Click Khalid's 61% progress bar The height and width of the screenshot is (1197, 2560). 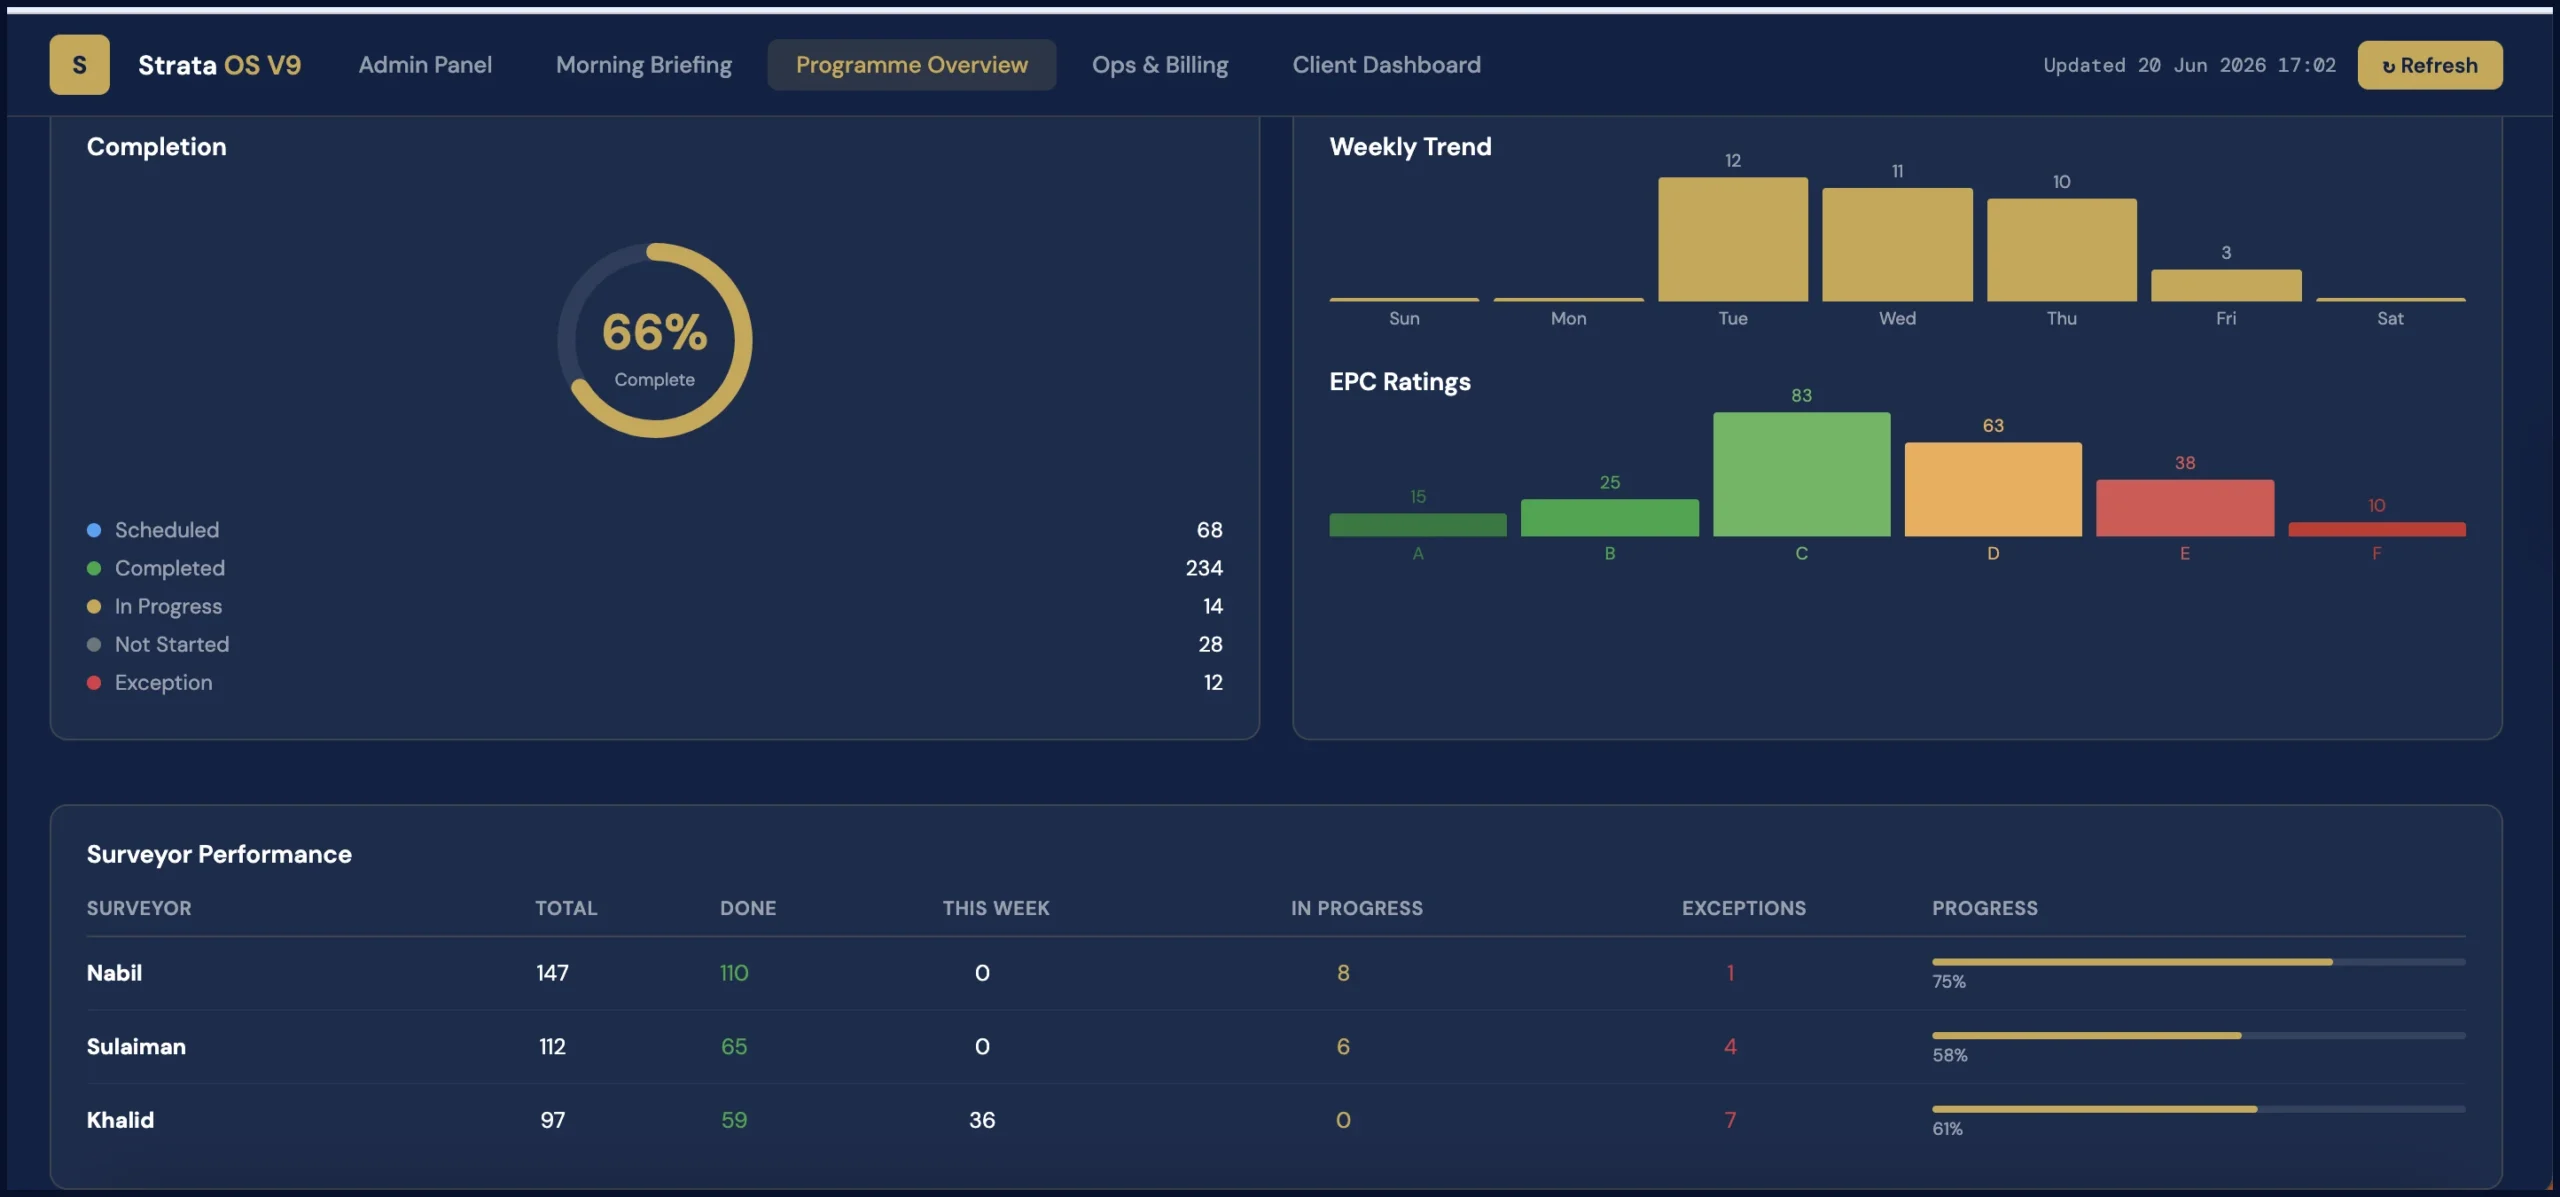pos(2198,1109)
